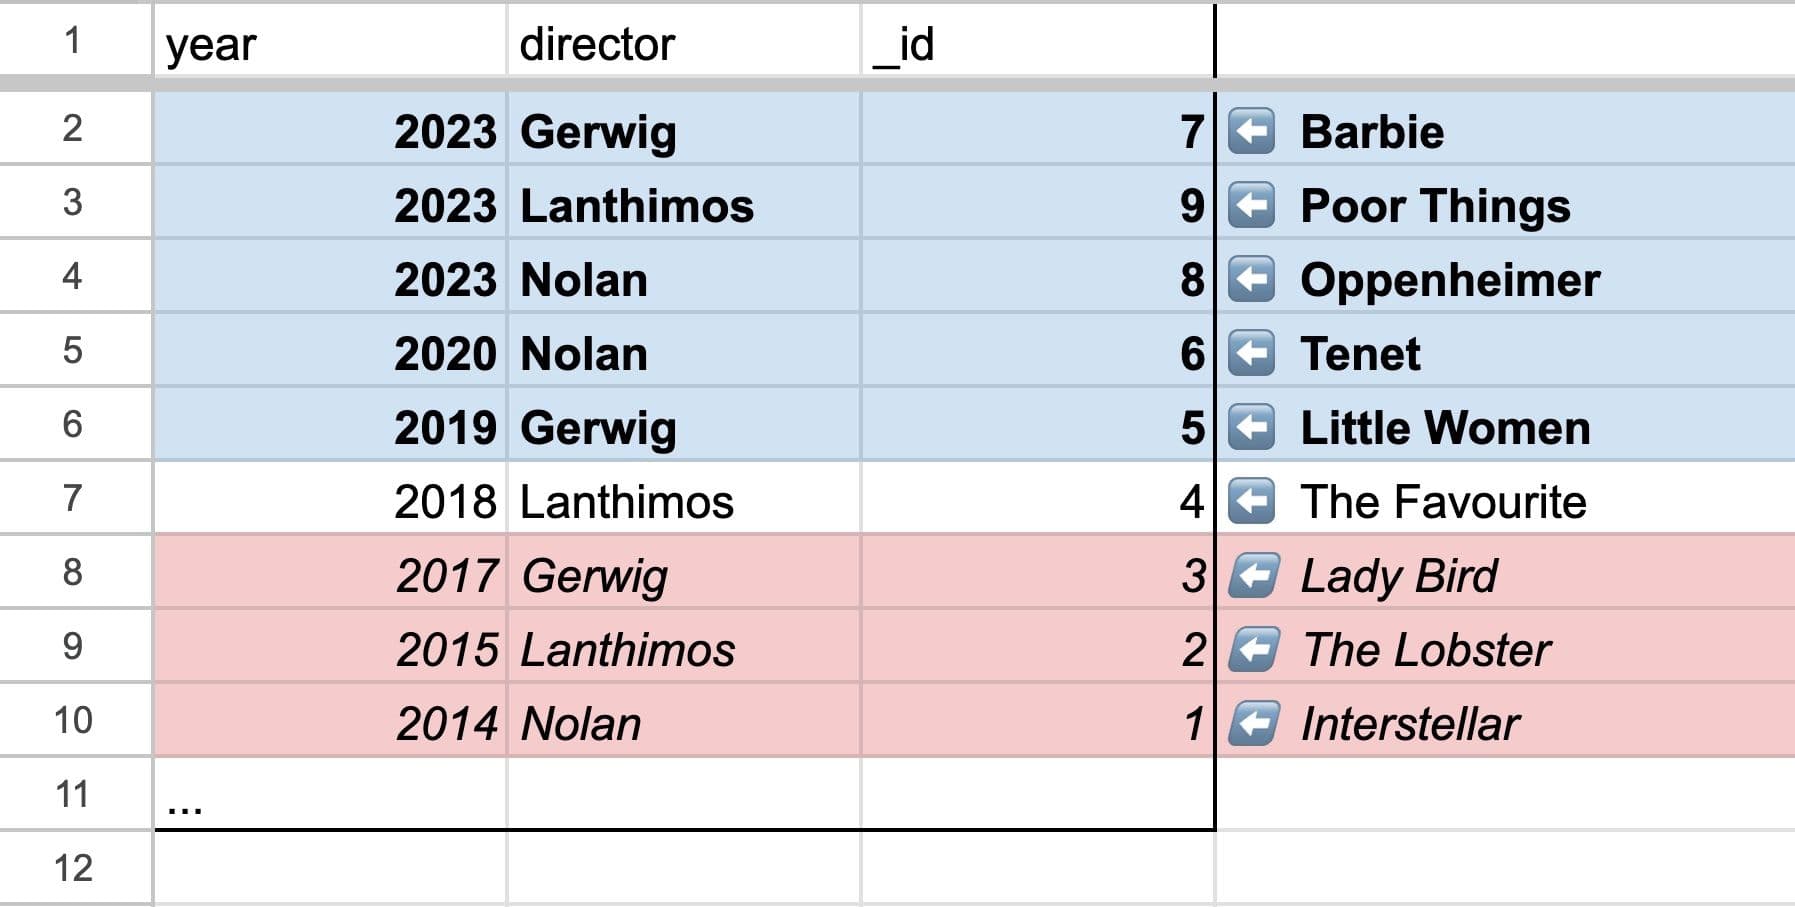
Task: Select the _id header cell
Action: pos(1037,44)
